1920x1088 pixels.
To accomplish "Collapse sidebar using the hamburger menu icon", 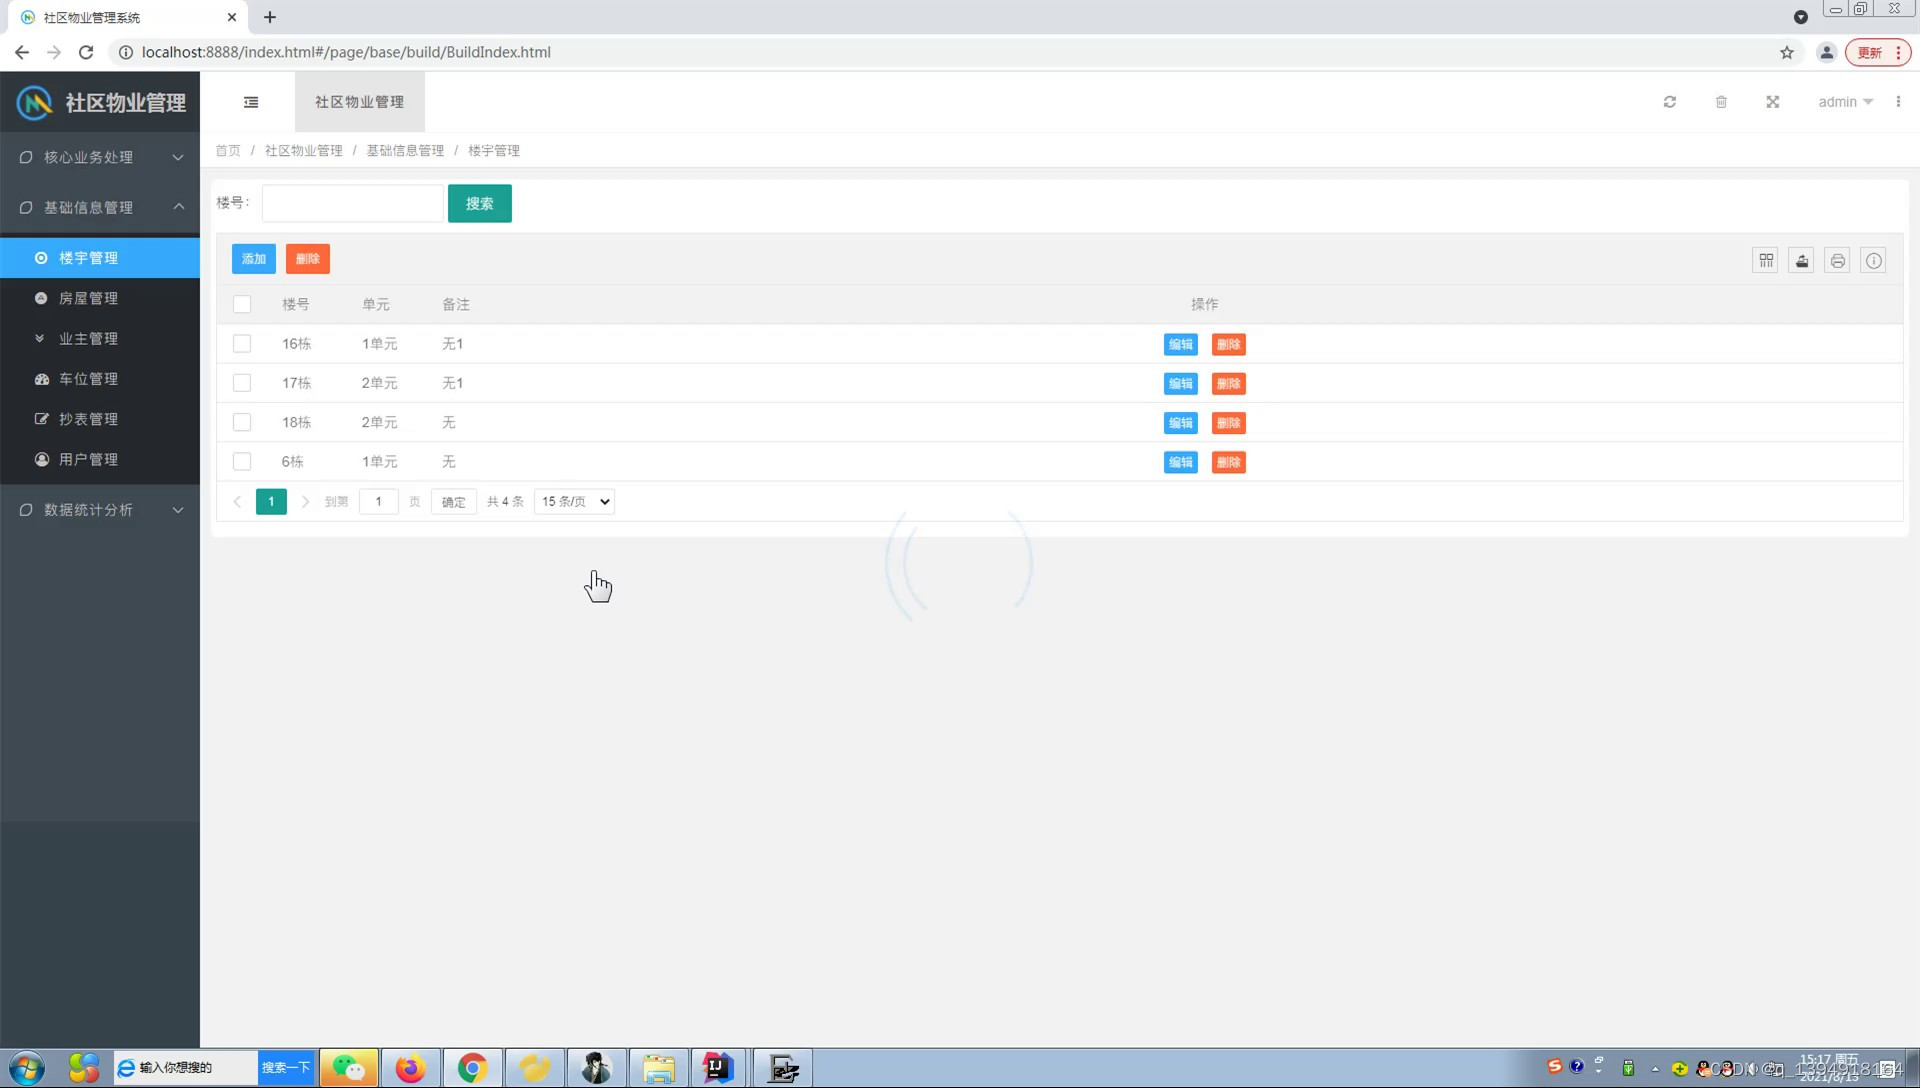I will (251, 102).
